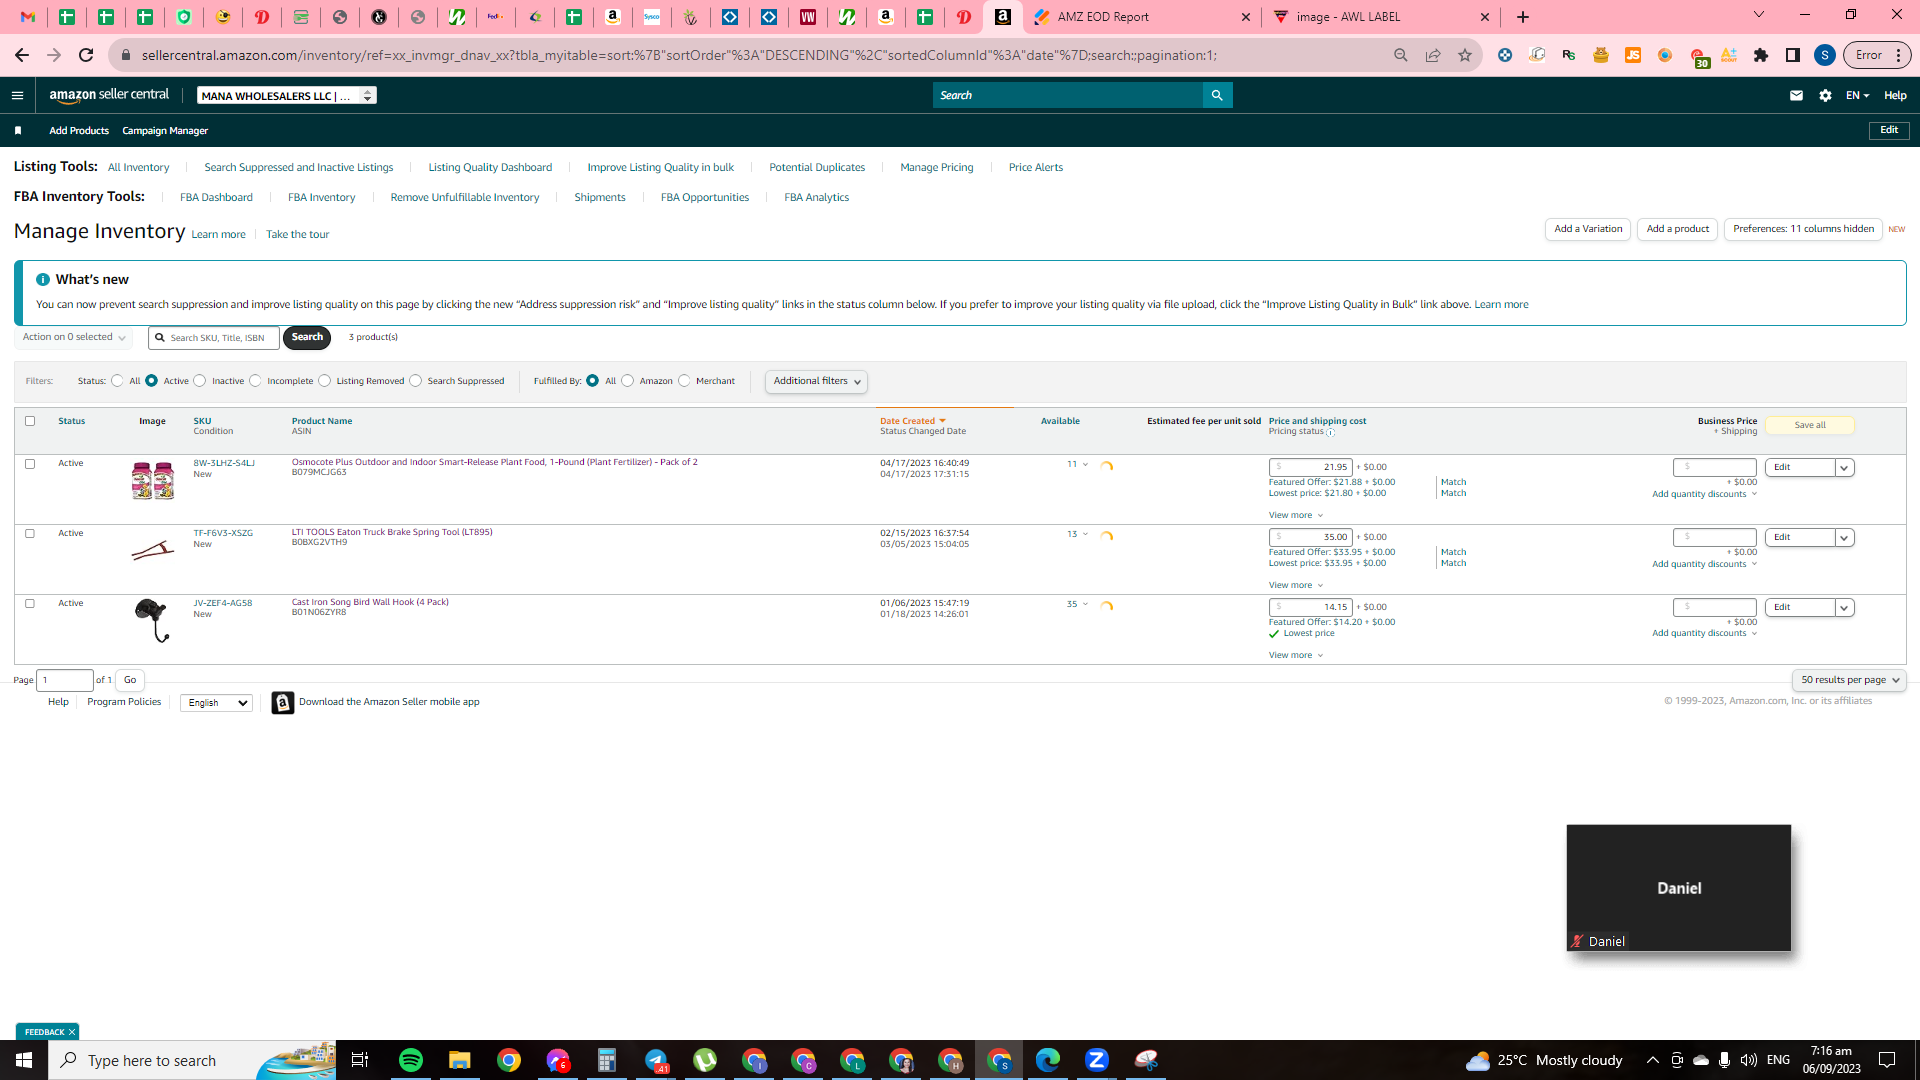The height and width of the screenshot is (1080, 1920).
Task: Click the Search button beside SKU field
Action: [307, 338]
